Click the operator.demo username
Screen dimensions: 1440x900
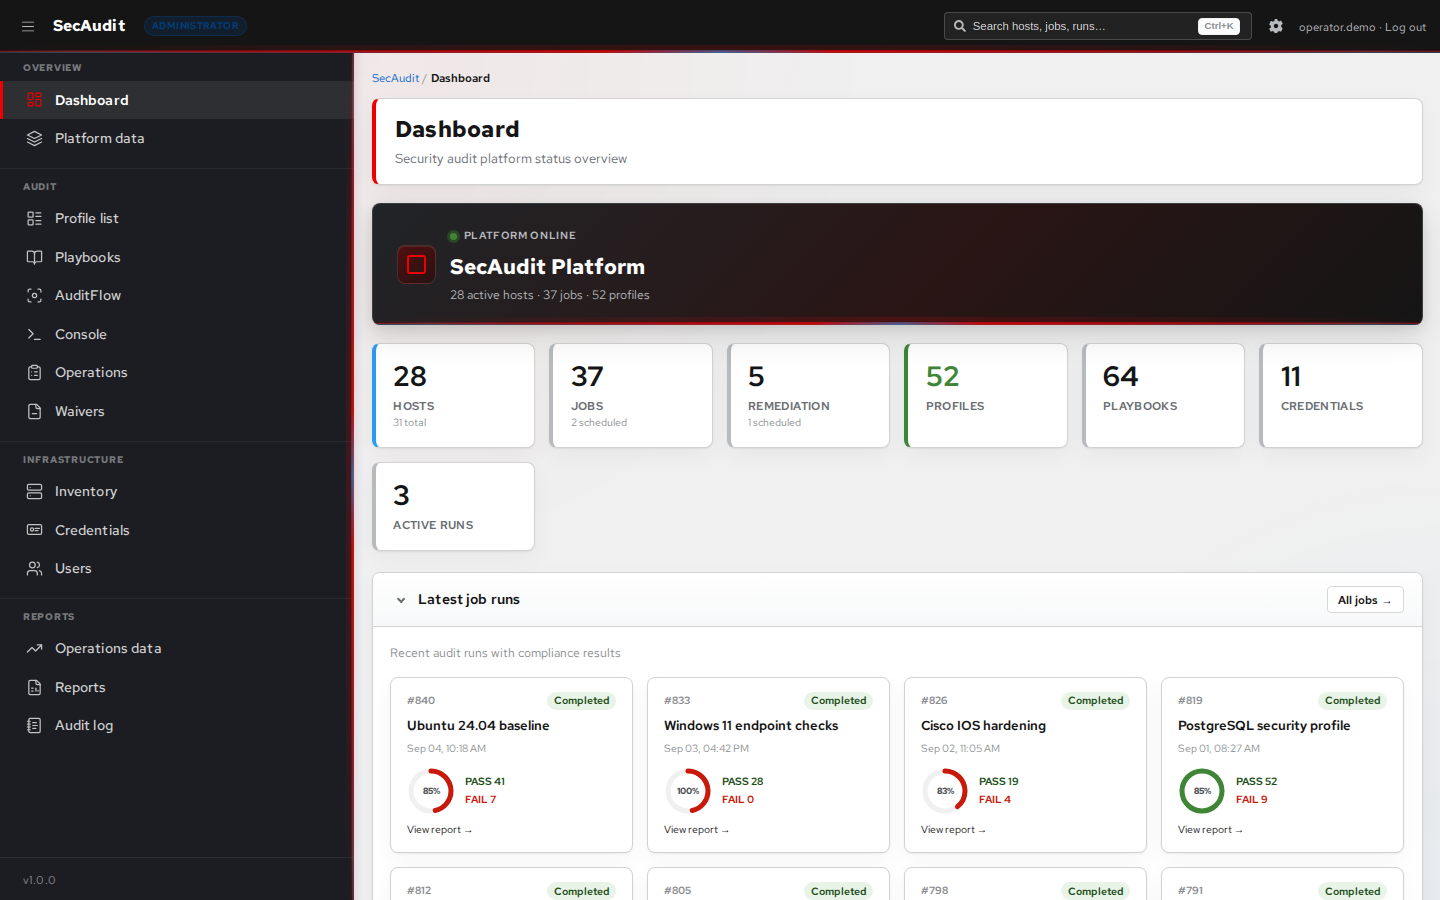pos(1337,27)
